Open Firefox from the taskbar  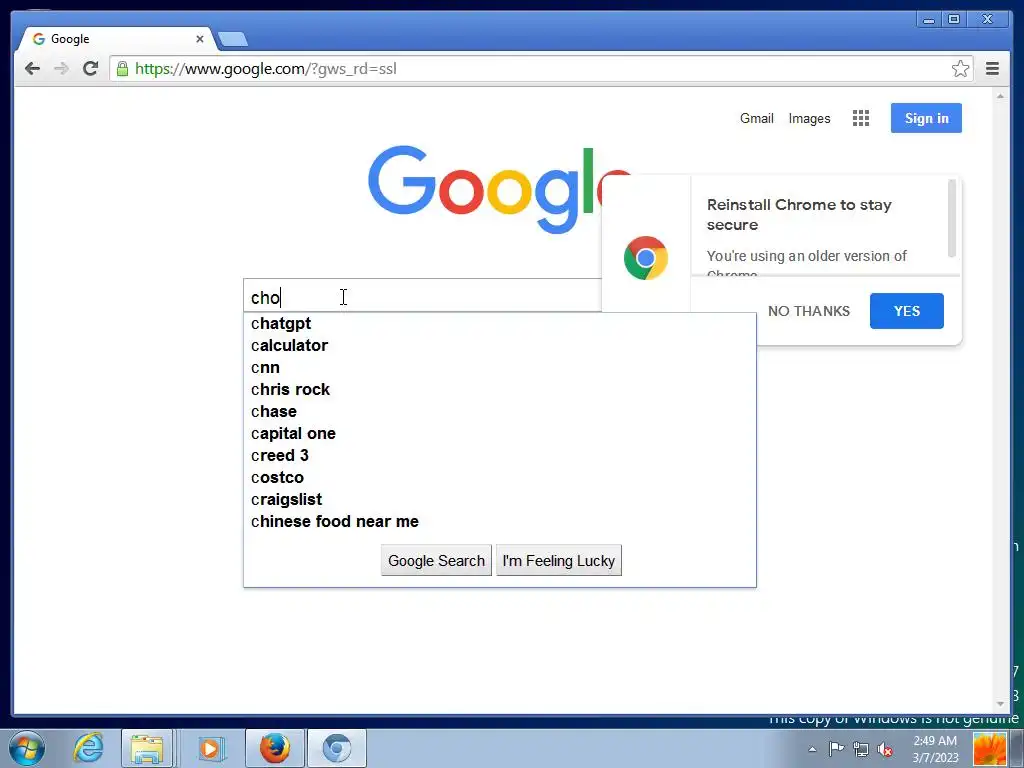click(274, 748)
